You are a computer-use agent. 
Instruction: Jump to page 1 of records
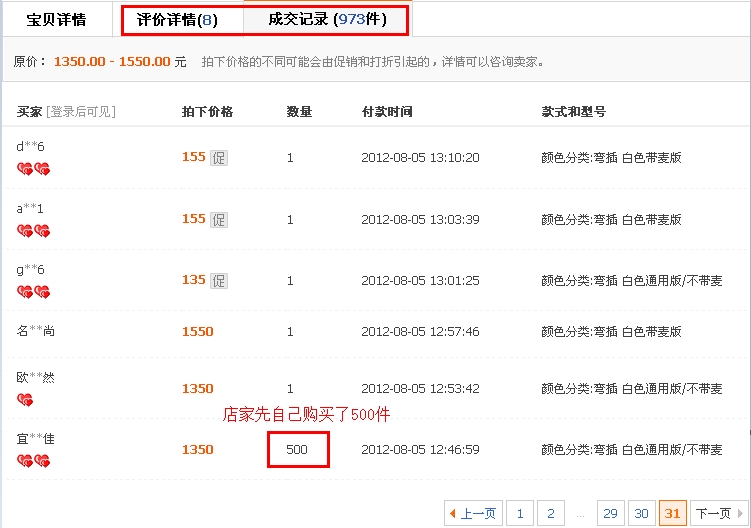point(519,513)
